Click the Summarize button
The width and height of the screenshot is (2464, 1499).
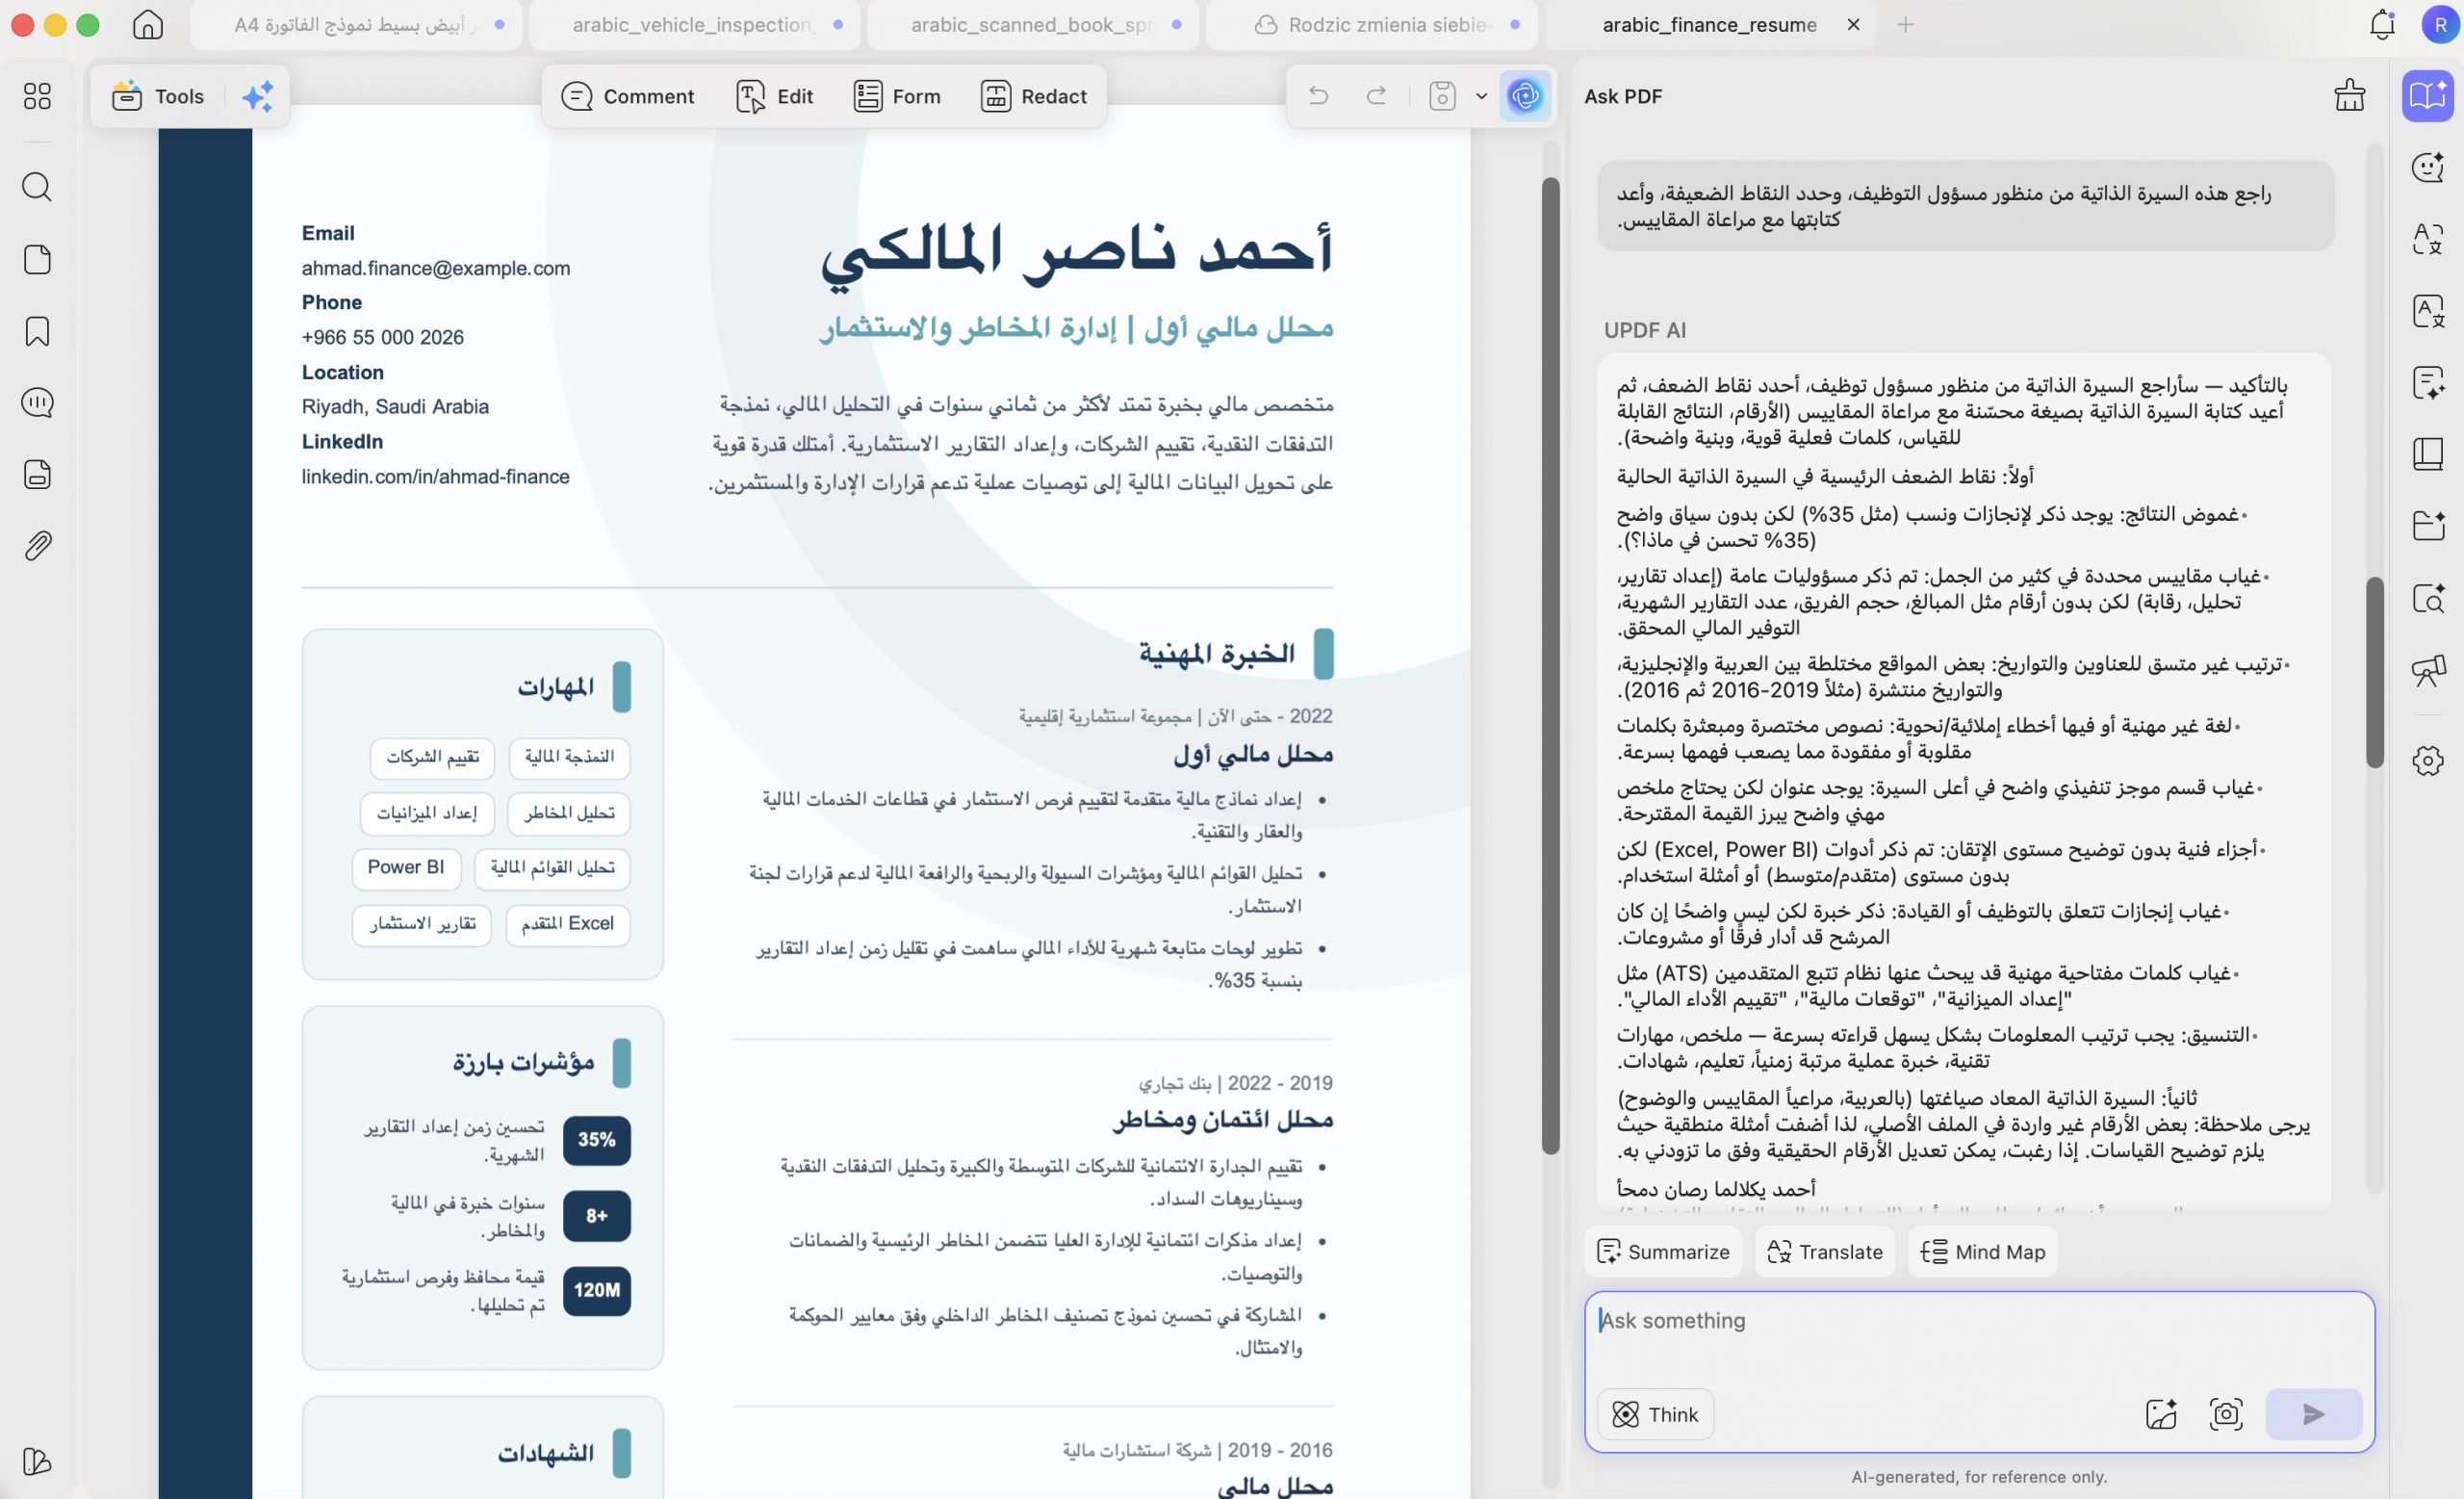[1663, 1252]
